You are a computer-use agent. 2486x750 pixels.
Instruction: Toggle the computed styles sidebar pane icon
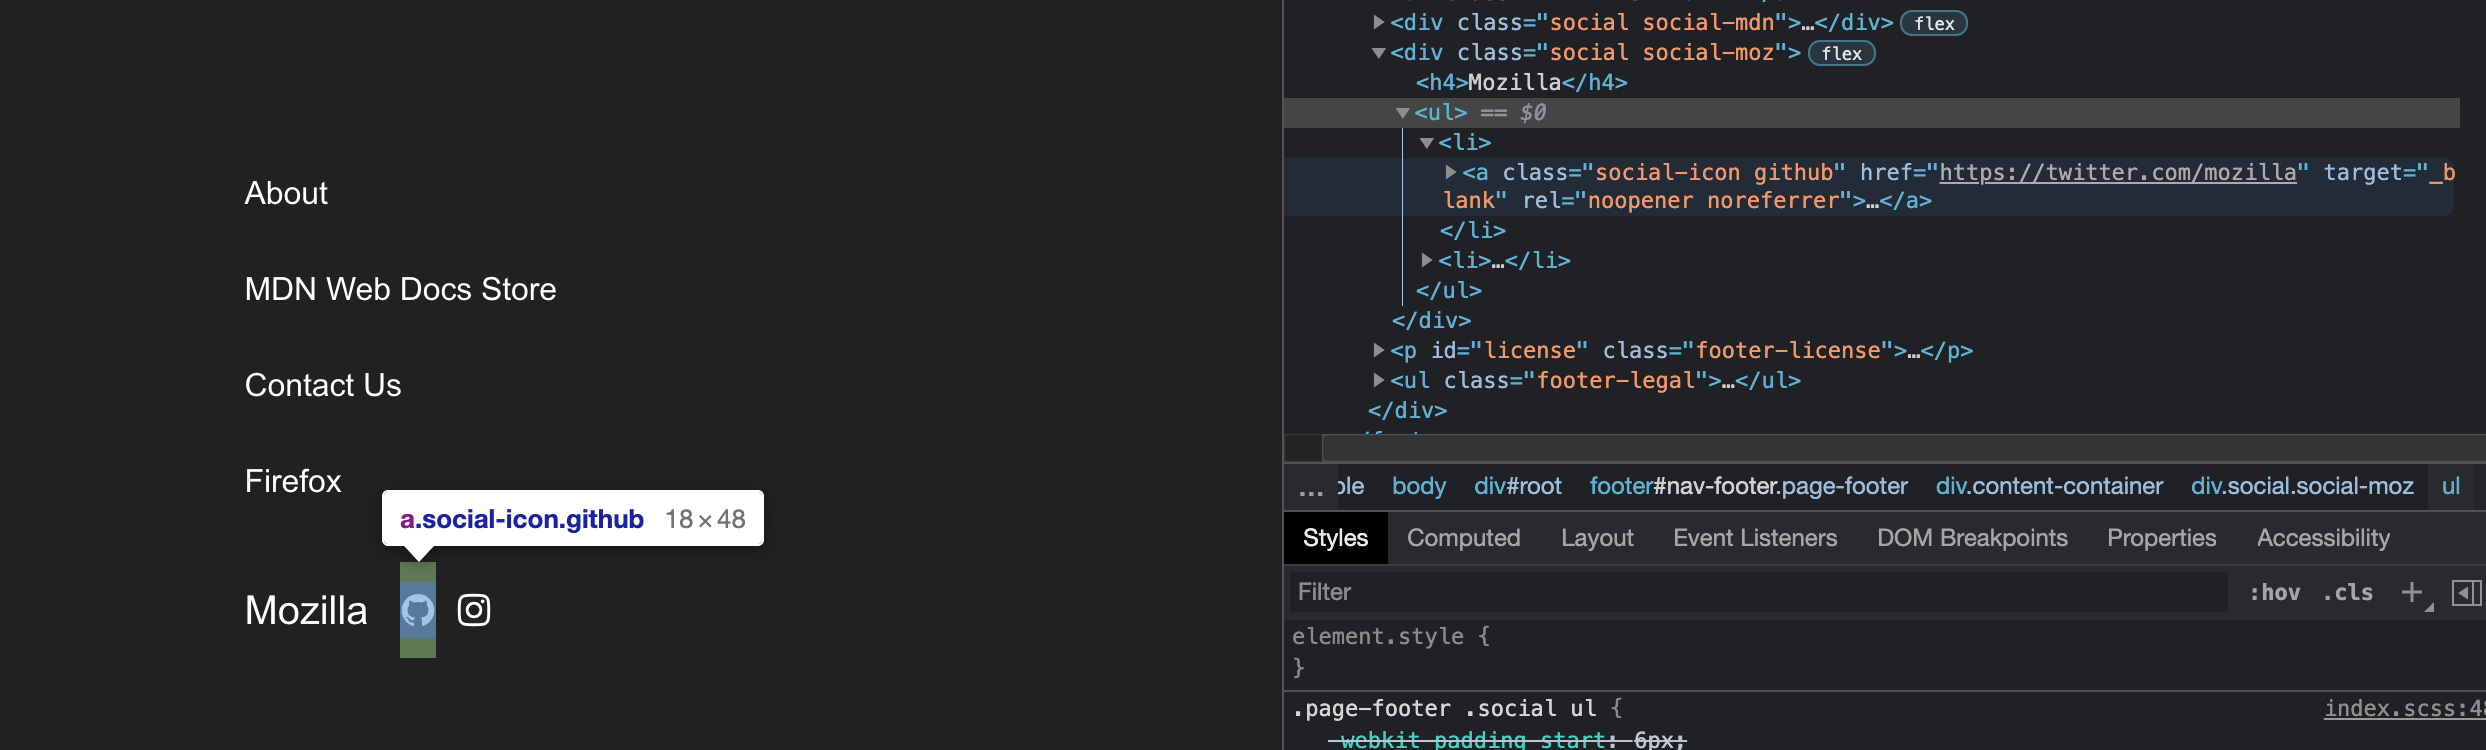[x=2466, y=593]
